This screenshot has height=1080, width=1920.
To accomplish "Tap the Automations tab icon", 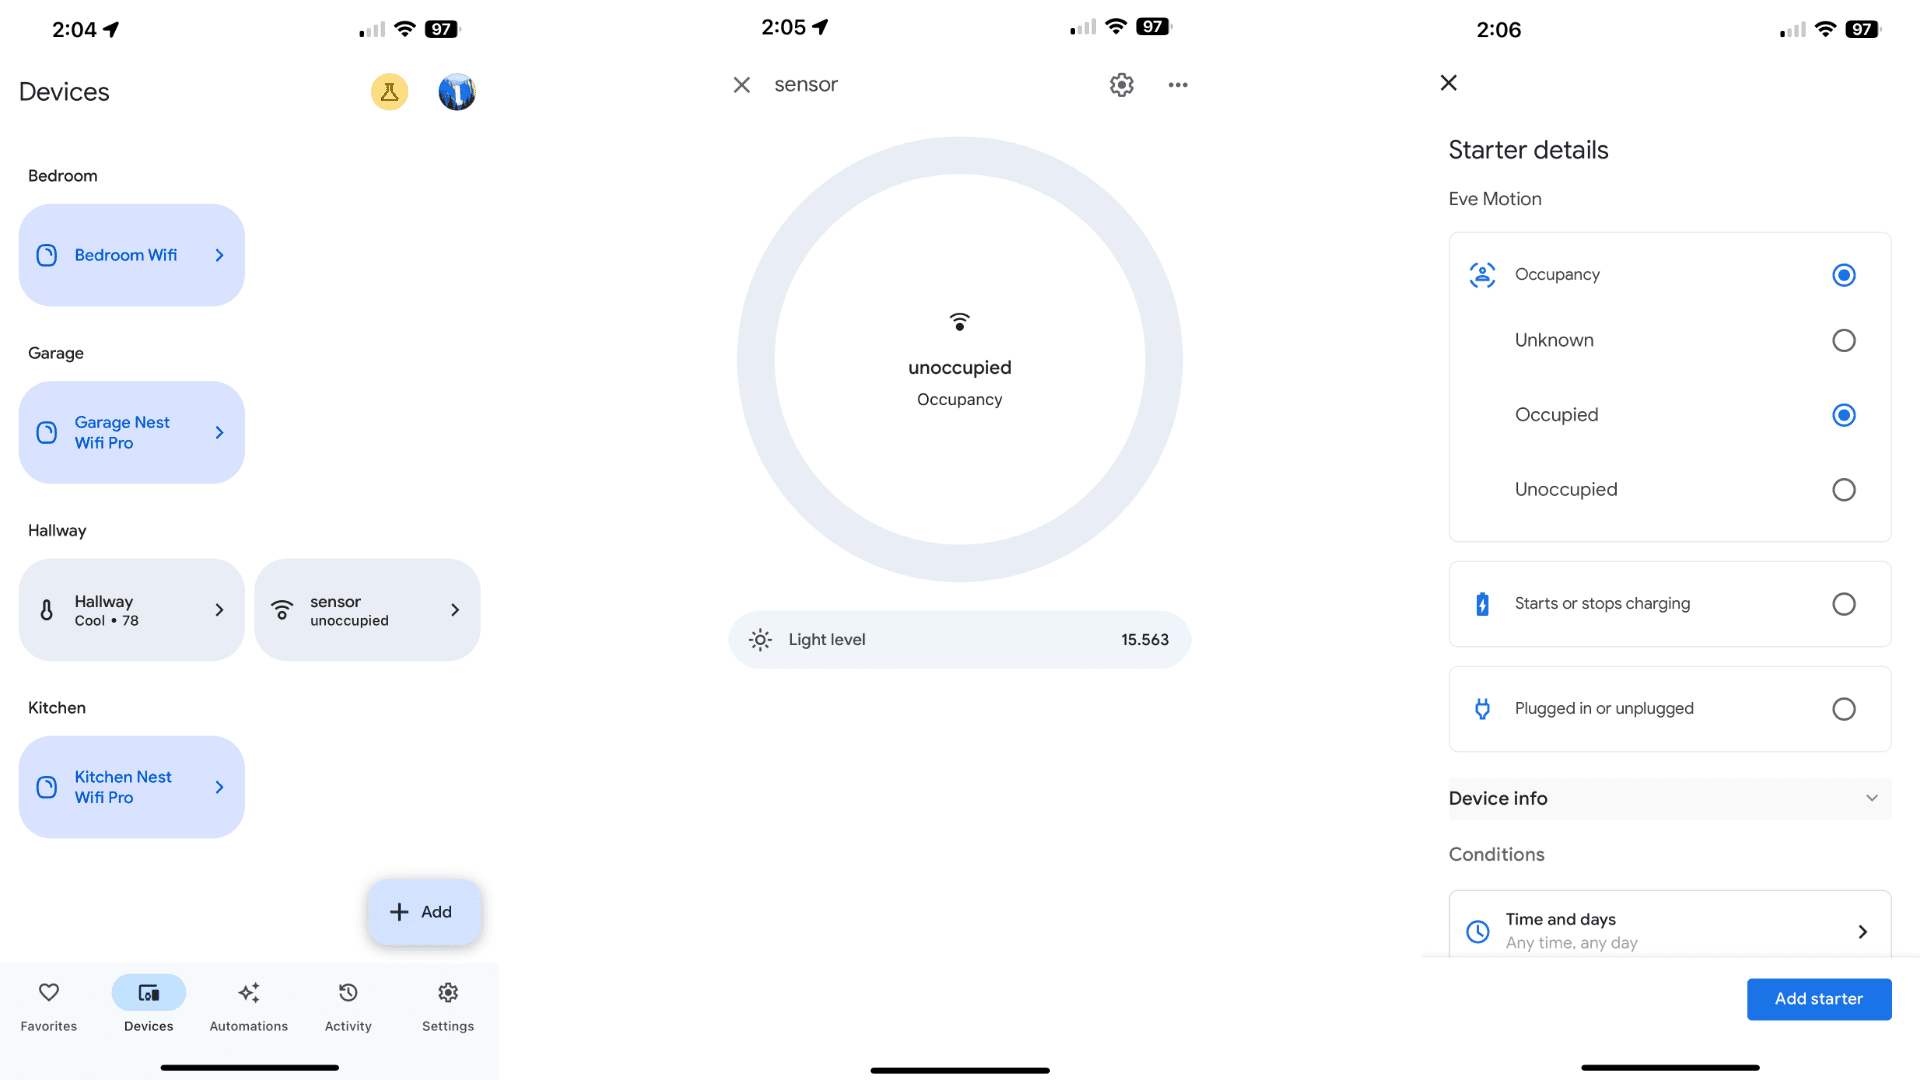I will click(248, 992).
